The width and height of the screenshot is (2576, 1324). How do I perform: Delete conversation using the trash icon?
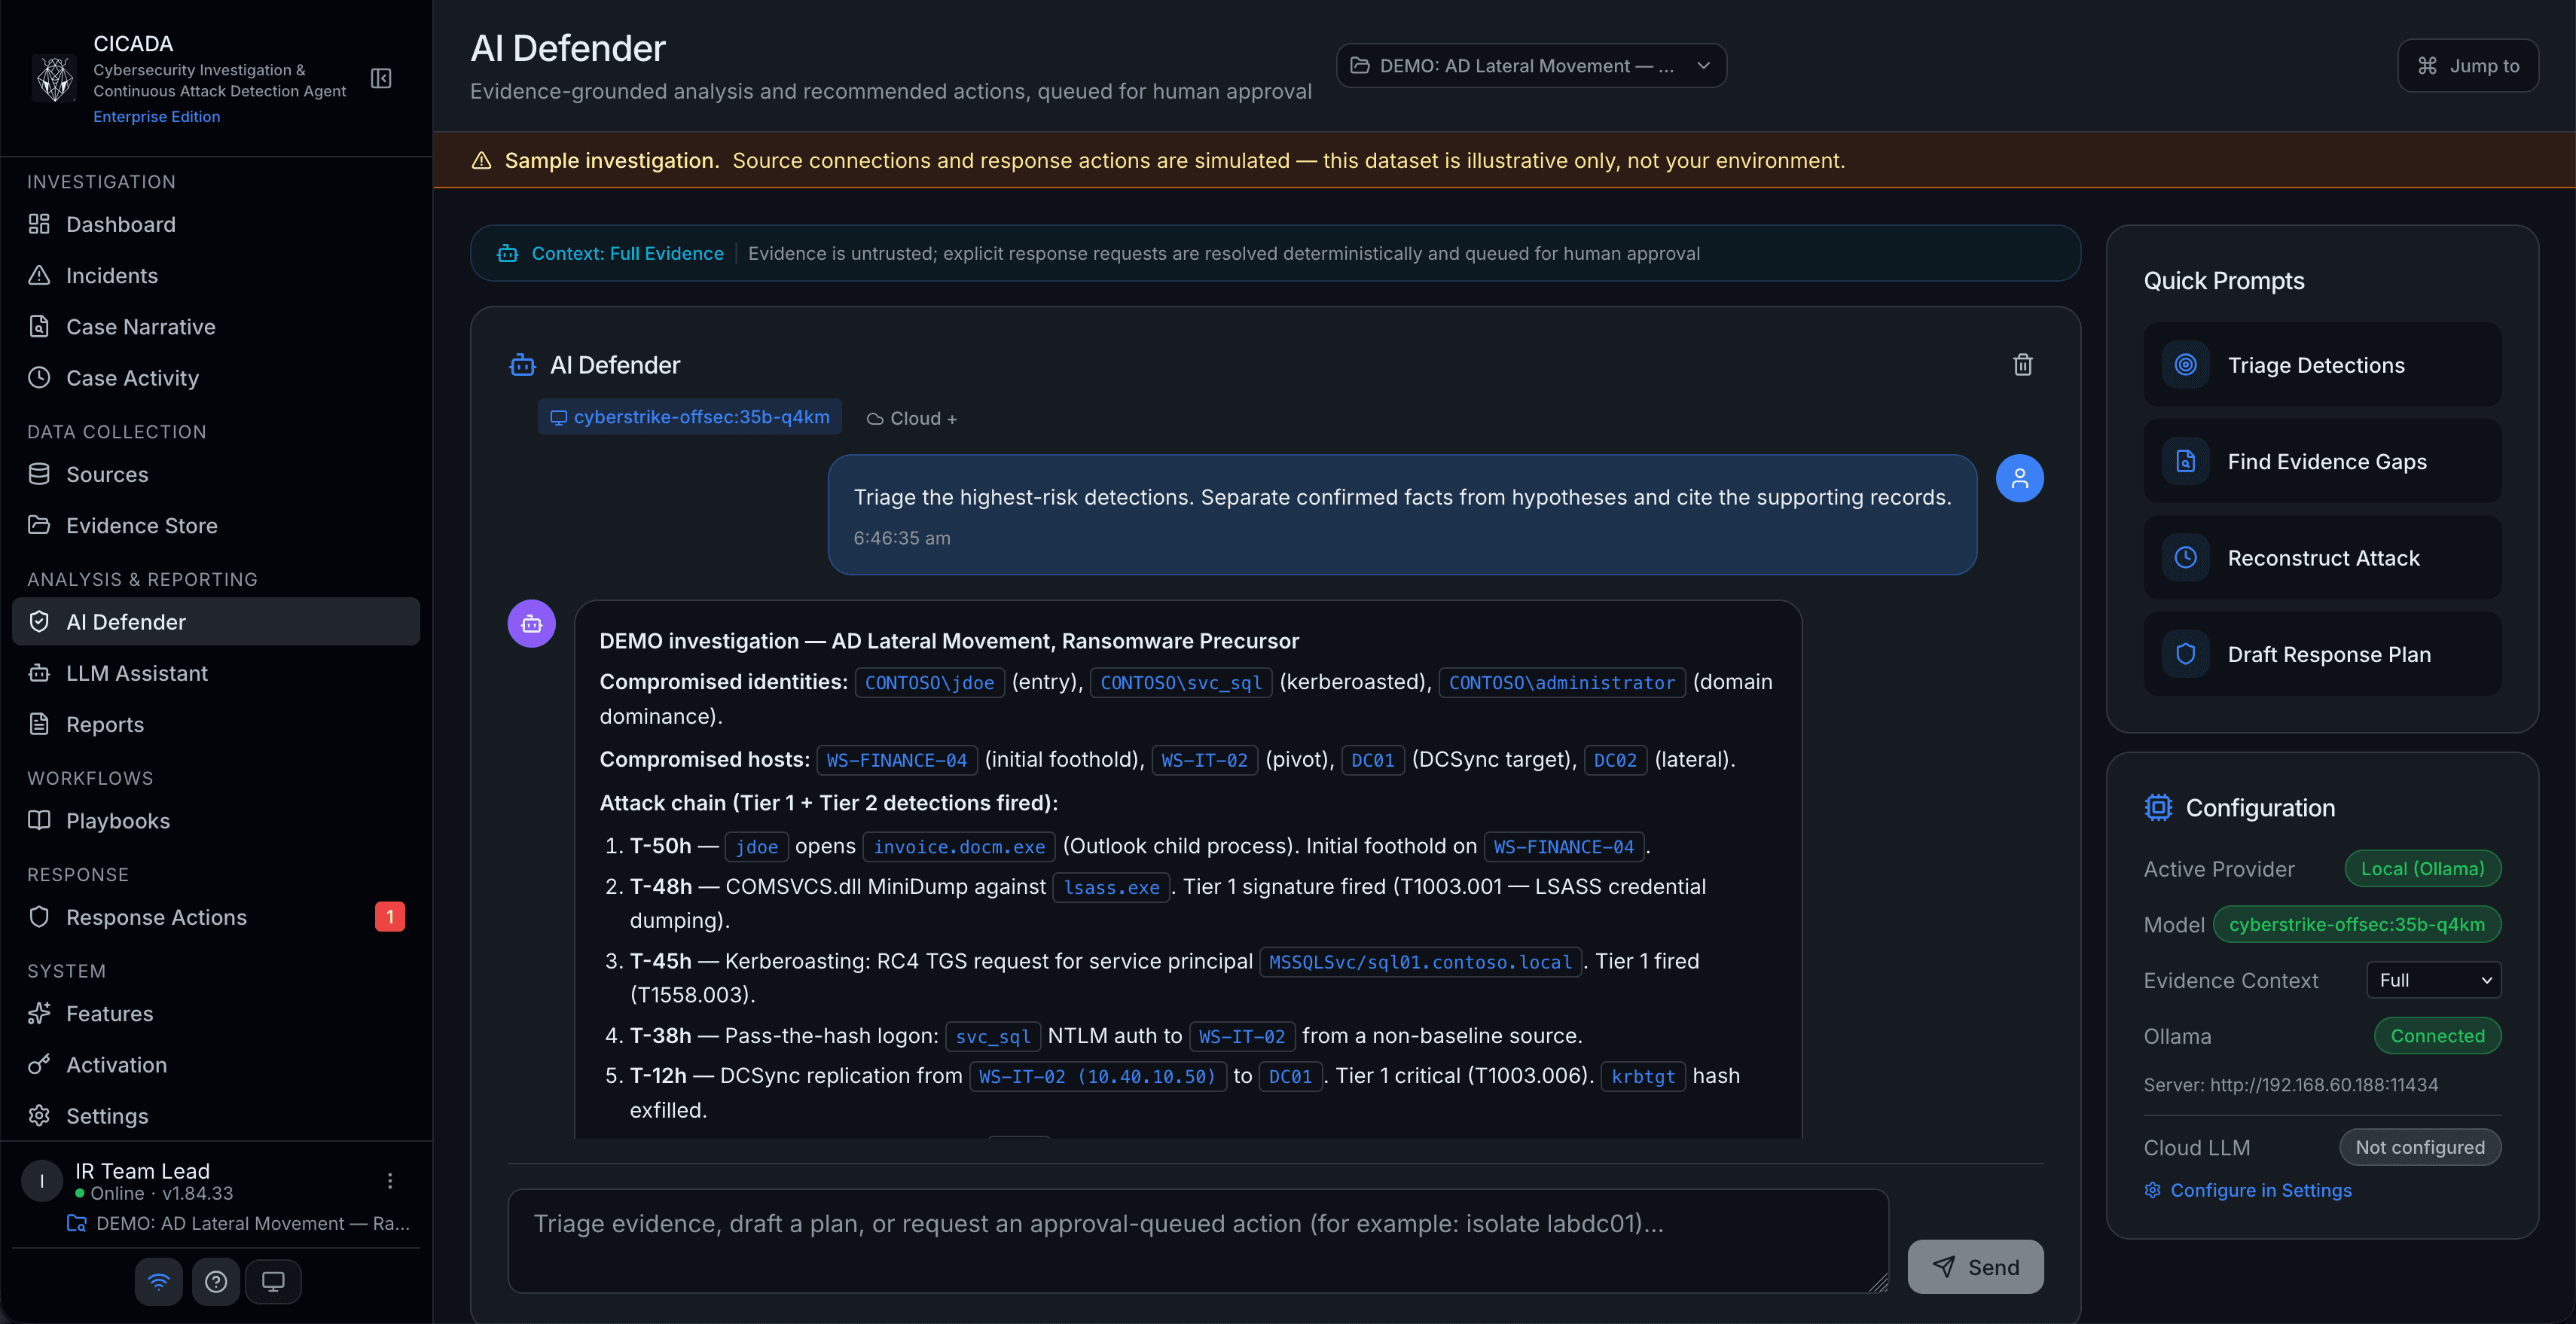pos(2022,365)
